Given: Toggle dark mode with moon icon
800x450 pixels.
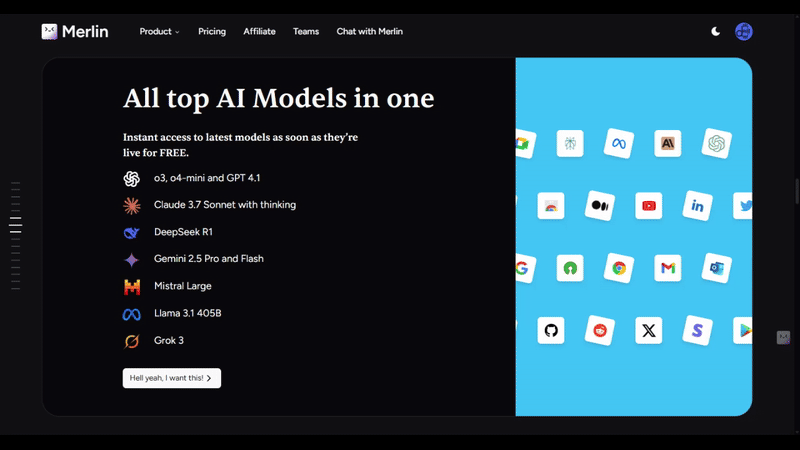Looking at the screenshot, I should [x=715, y=32].
